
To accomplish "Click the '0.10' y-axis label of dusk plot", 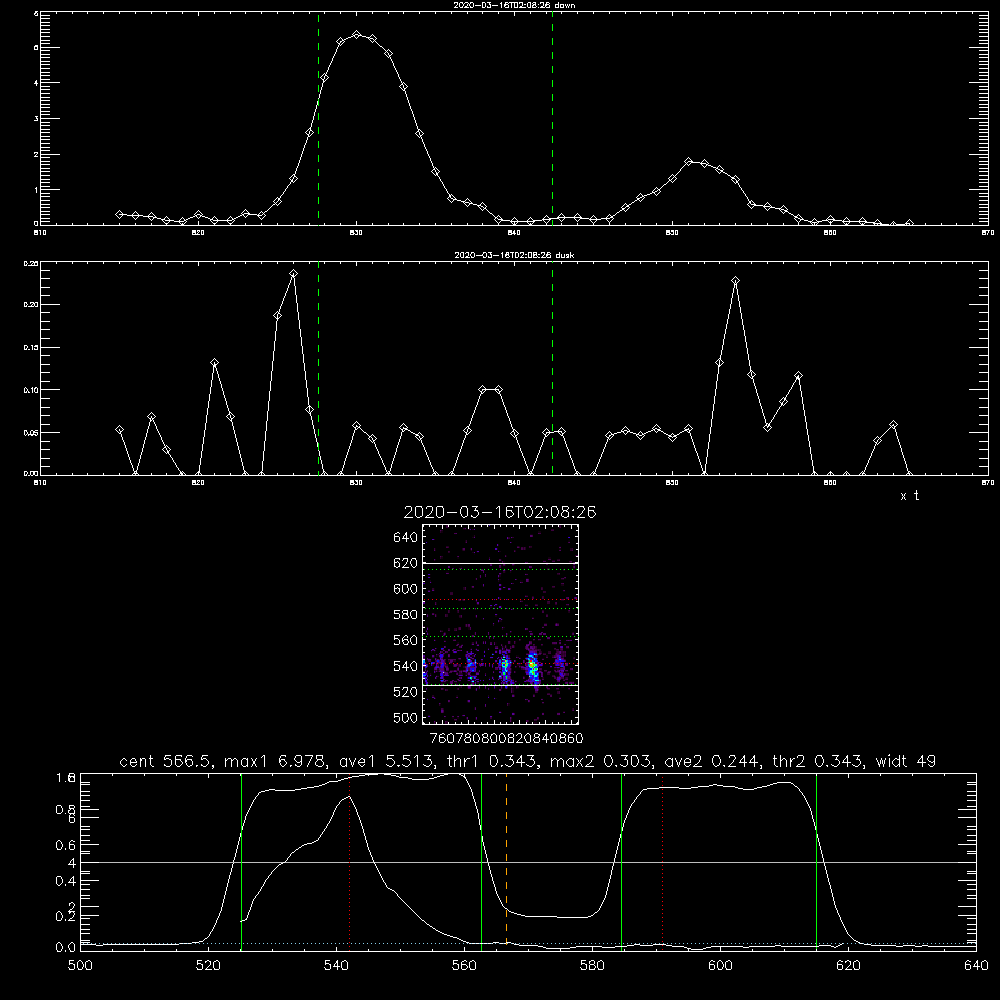I will 31,390.
